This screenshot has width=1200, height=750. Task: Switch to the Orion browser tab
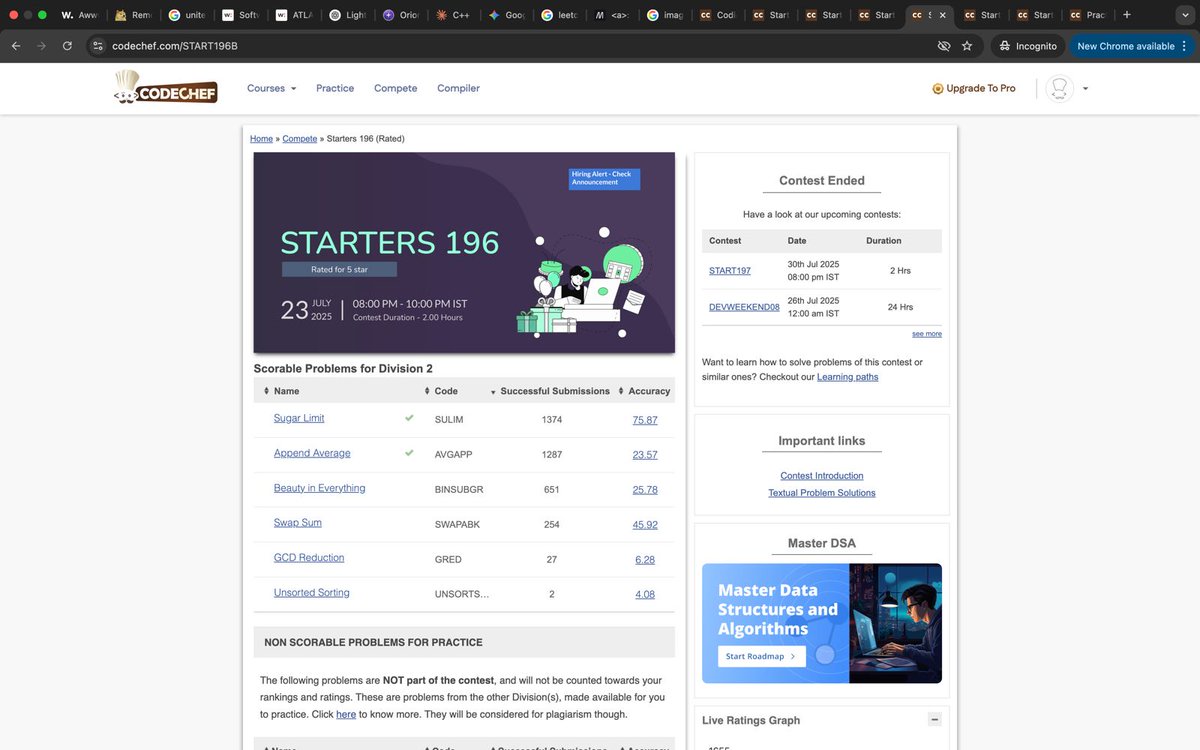point(400,15)
